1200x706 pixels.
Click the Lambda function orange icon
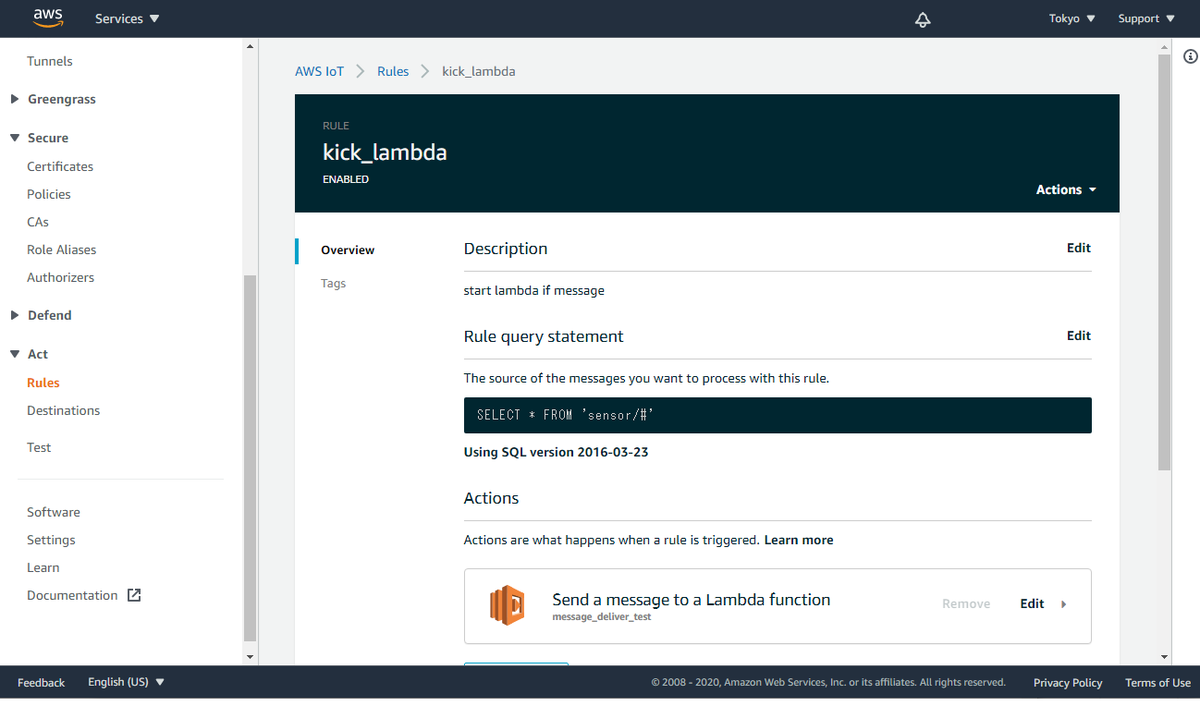507,605
